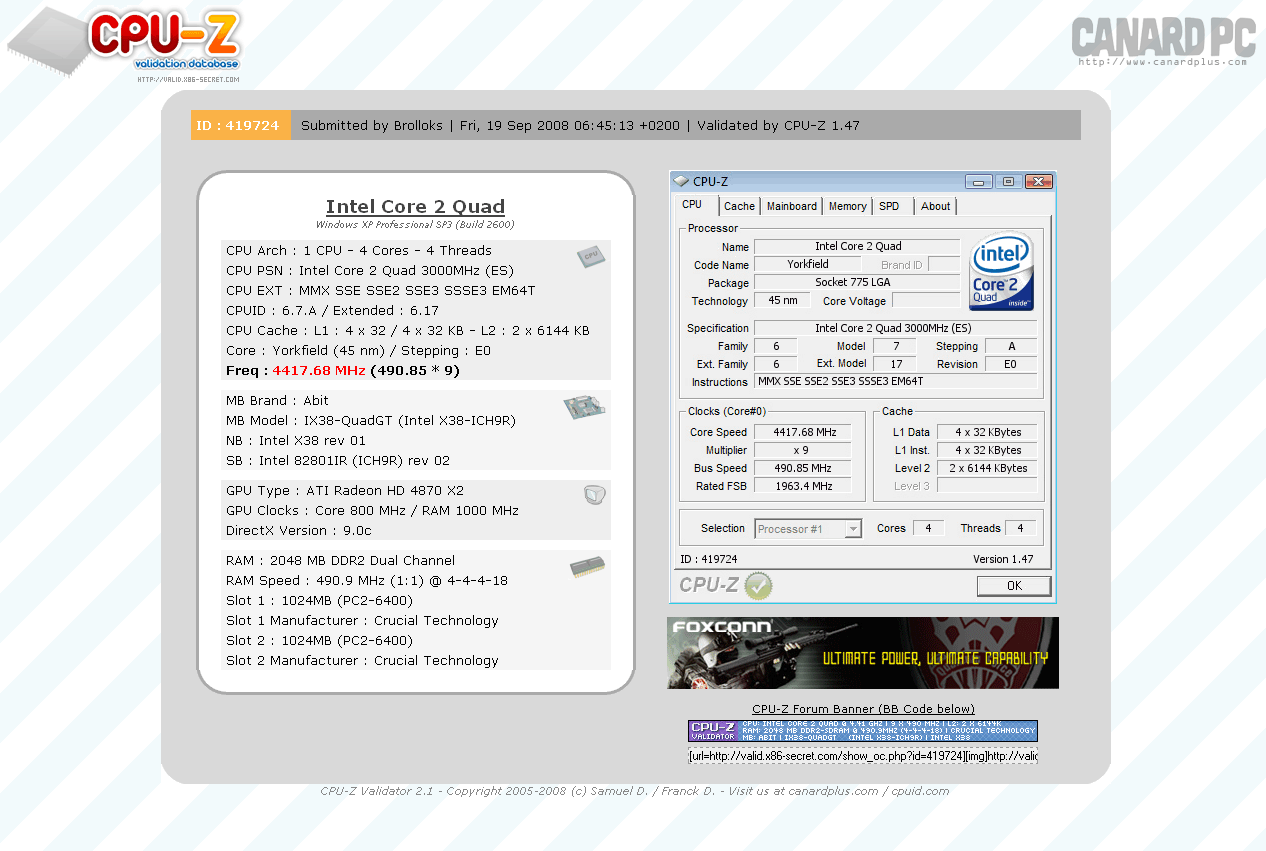
Task: Click the CPU-Z validated checkmark logo
Action: (x=726, y=585)
